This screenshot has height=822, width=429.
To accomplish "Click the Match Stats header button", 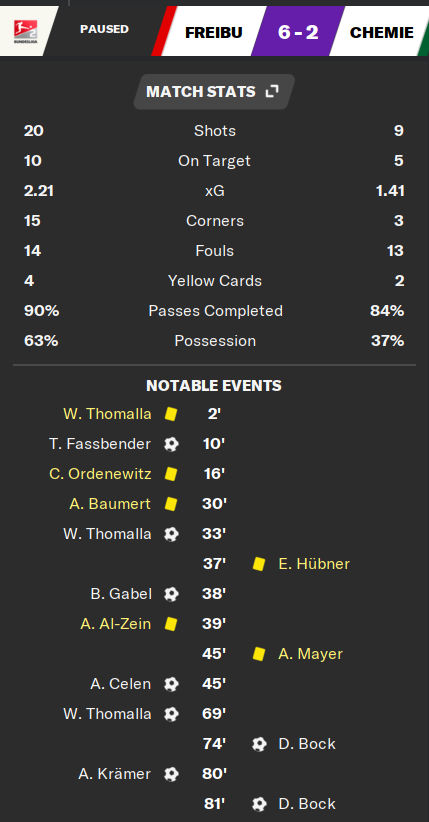I will pos(214,92).
